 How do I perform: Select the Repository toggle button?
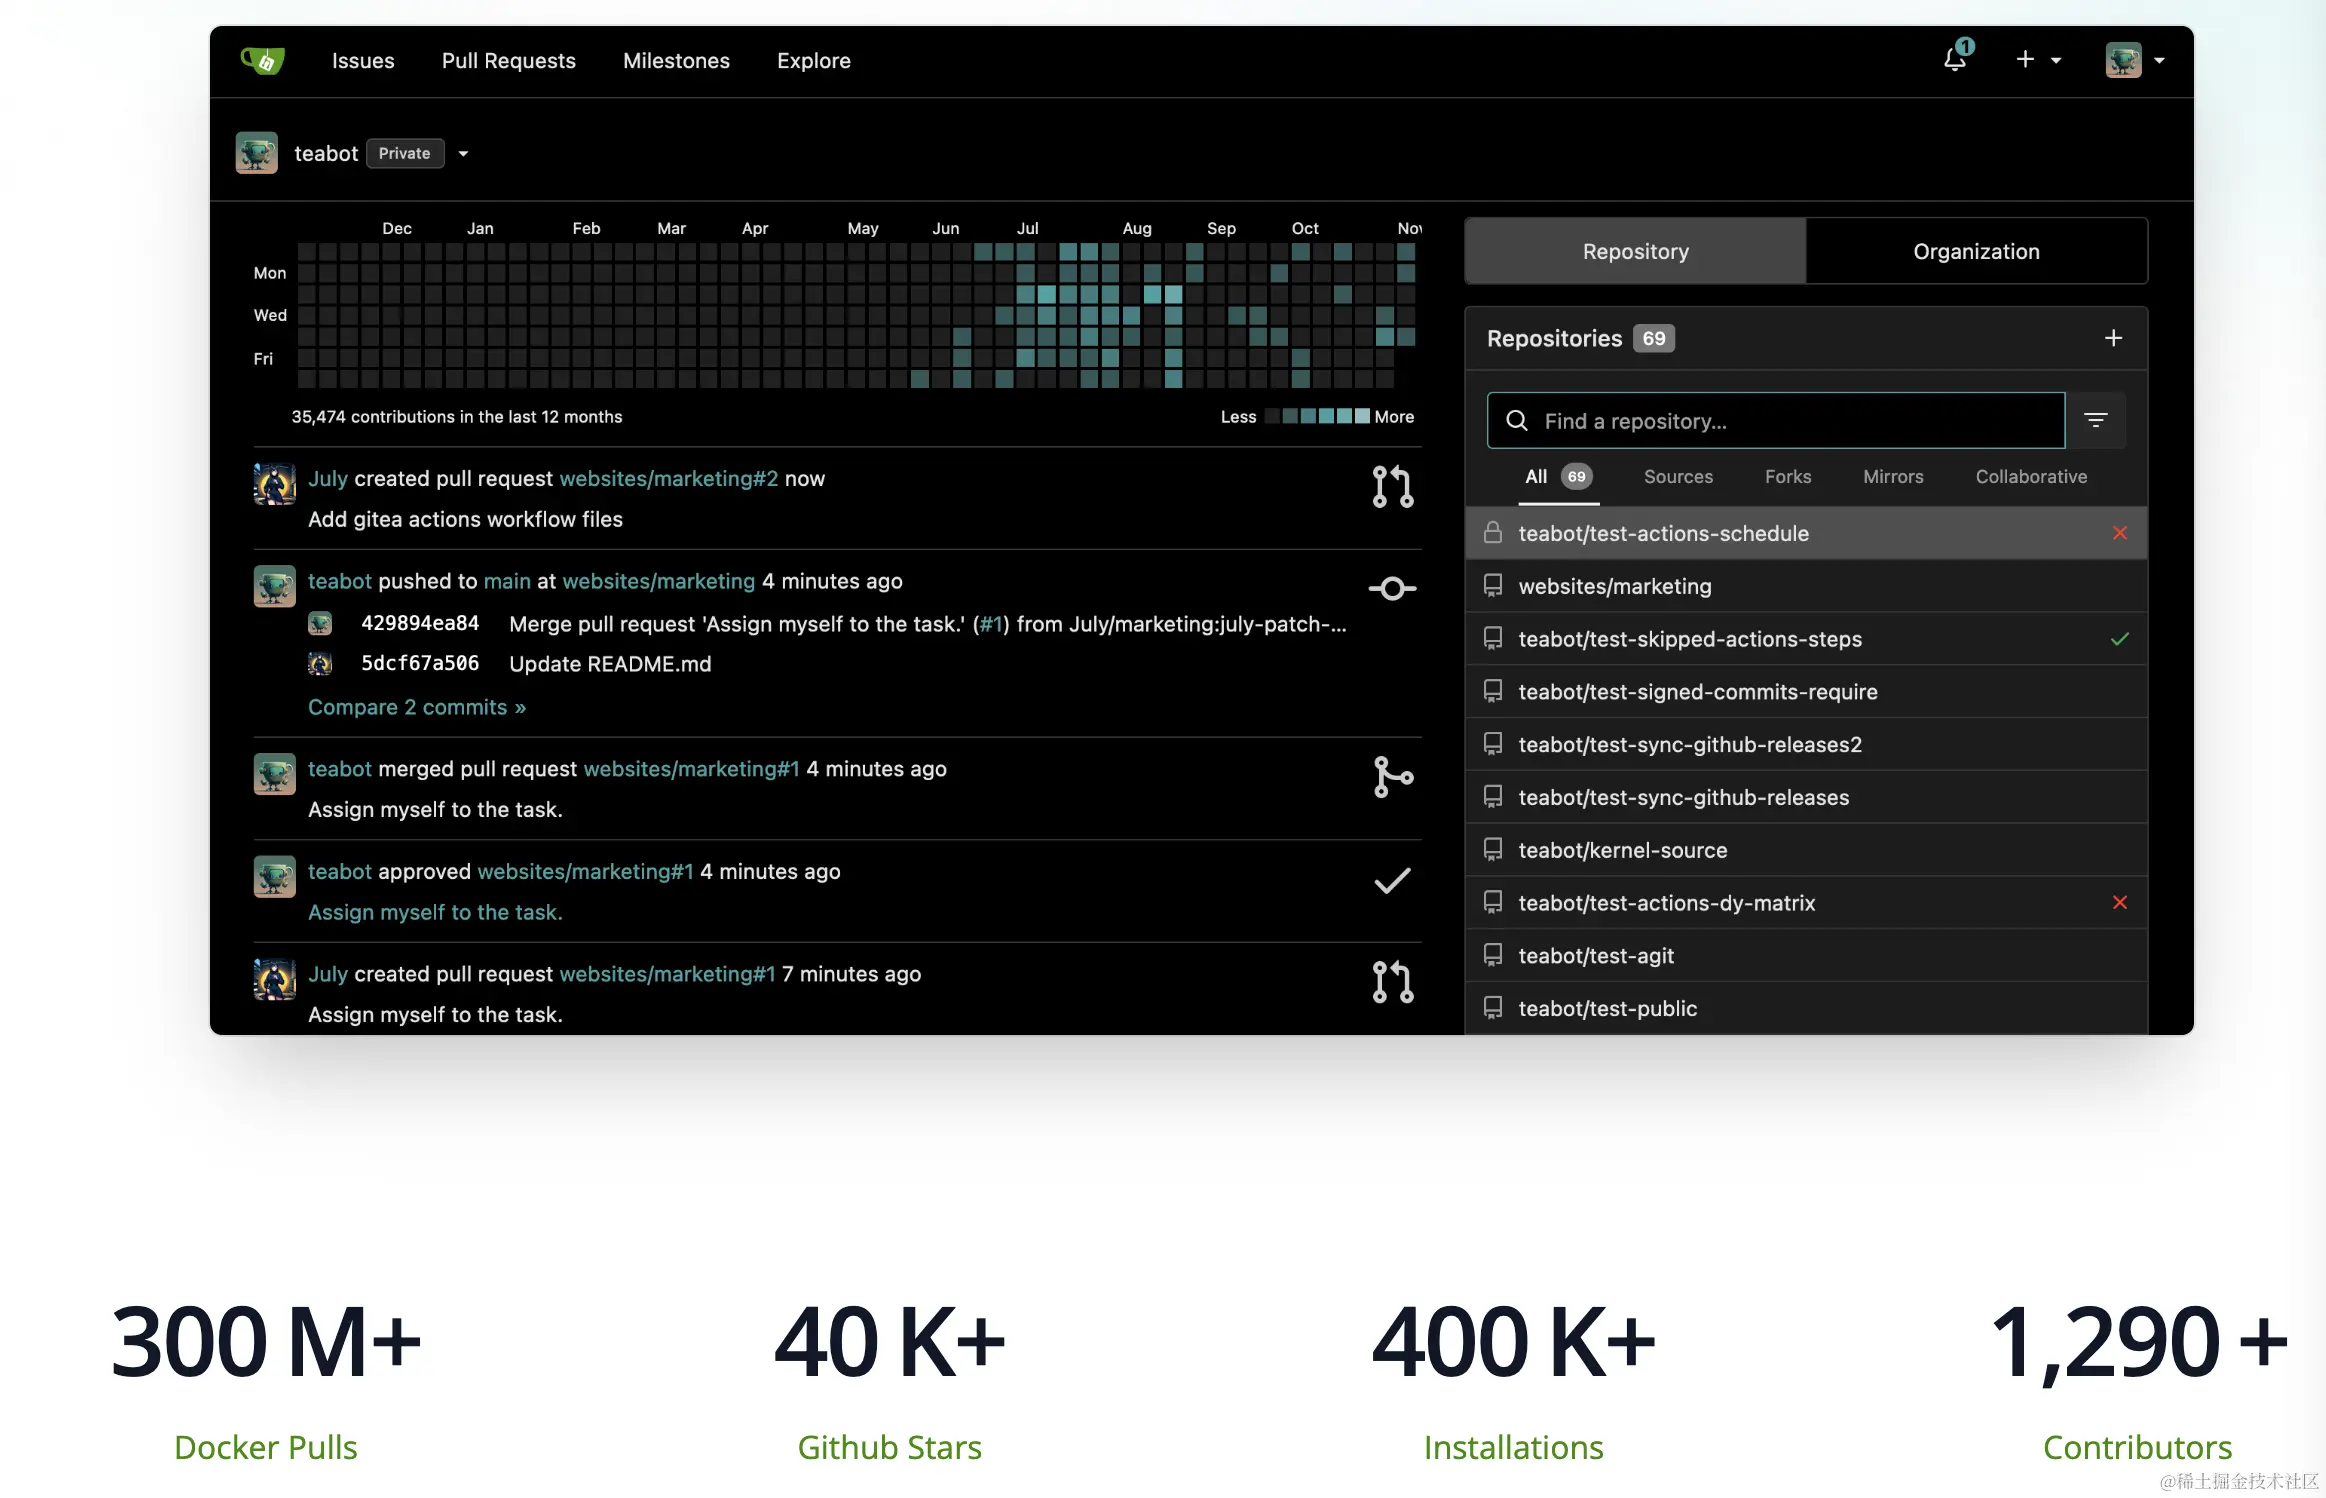coord(1635,251)
